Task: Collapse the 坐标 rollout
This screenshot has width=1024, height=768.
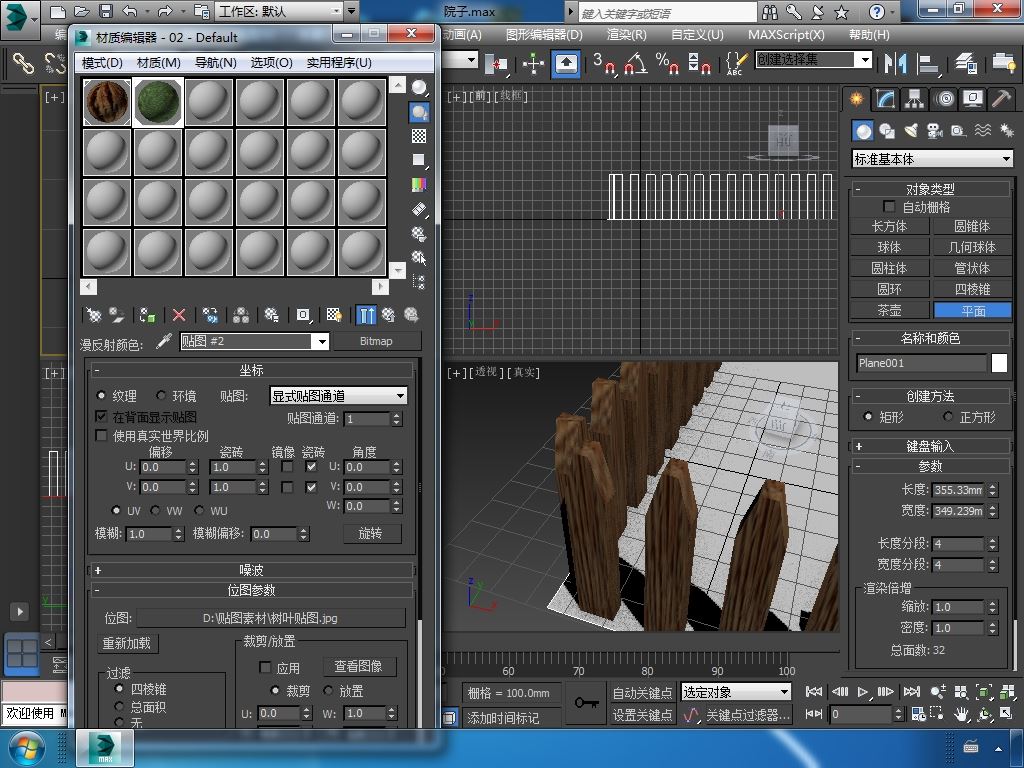Action: click(x=251, y=370)
